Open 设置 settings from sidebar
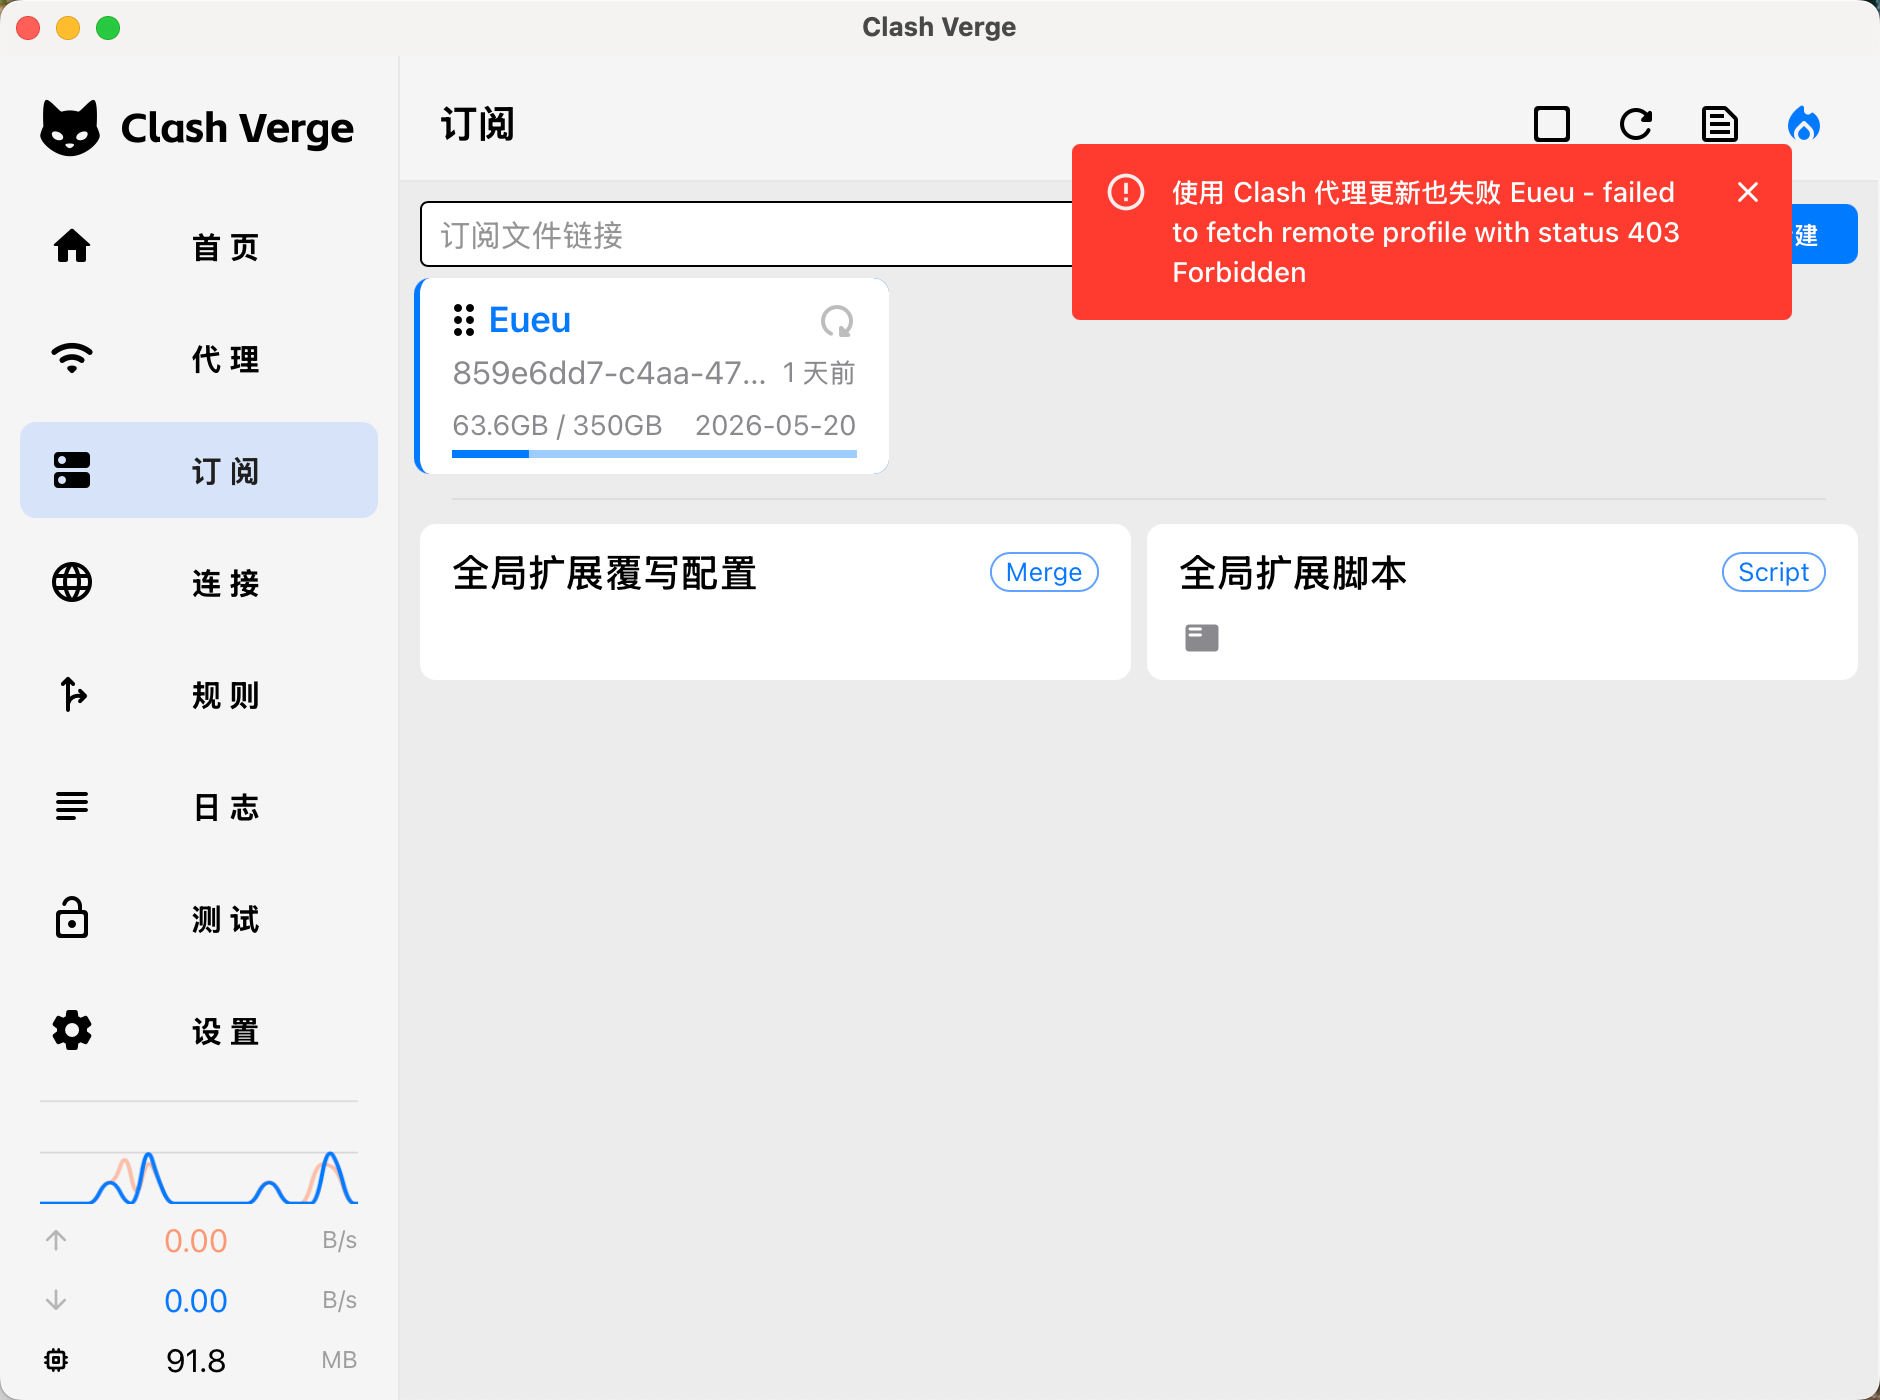This screenshot has width=1880, height=1400. click(199, 1030)
